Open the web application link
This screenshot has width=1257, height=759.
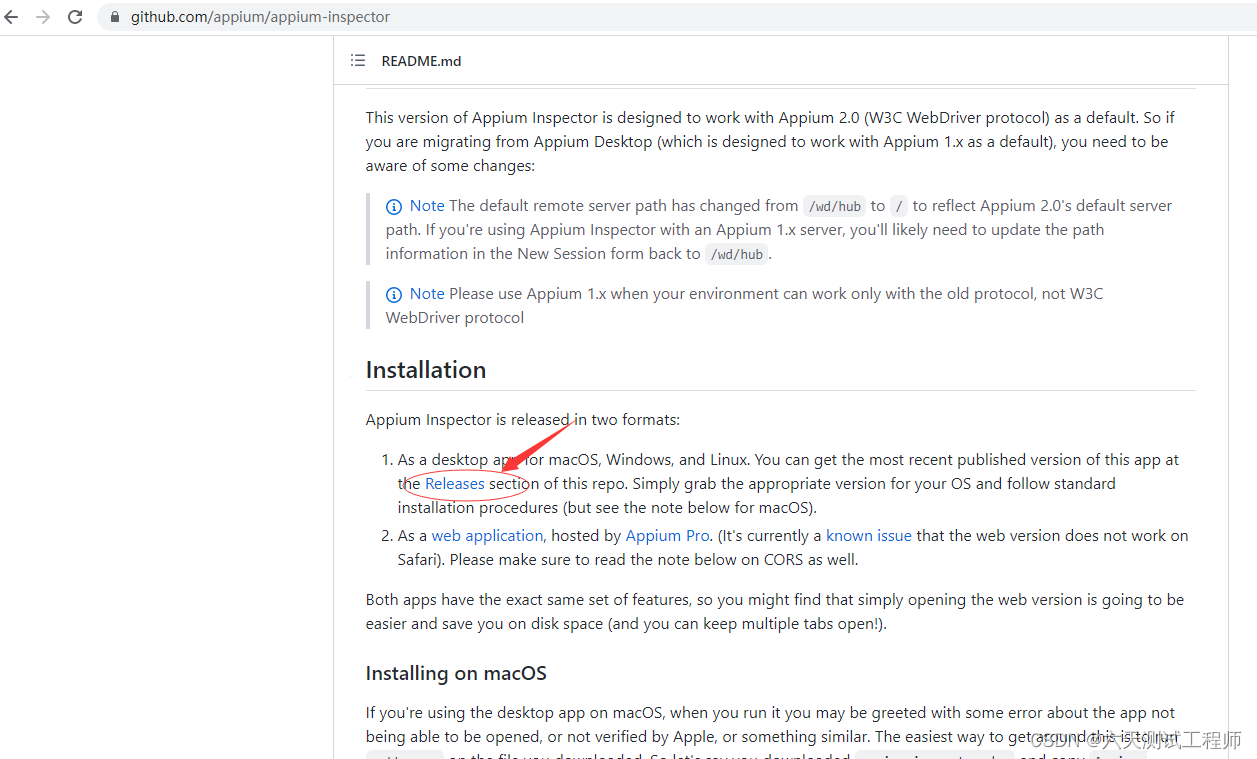pyautogui.click(x=487, y=535)
